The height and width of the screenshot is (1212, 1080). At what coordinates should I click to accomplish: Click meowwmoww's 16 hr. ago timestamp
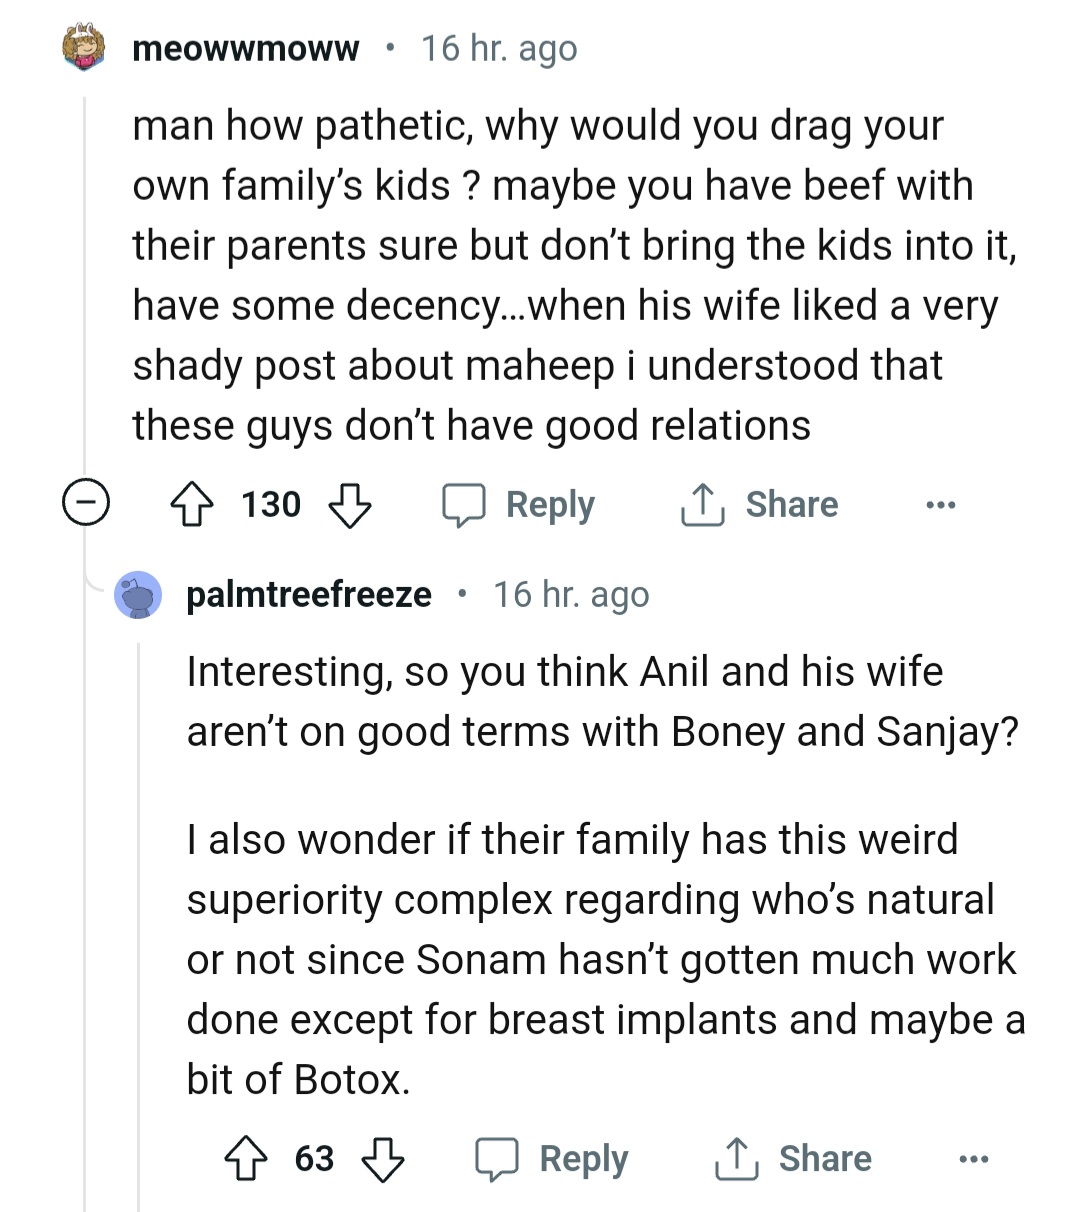(x=499, y=48)
